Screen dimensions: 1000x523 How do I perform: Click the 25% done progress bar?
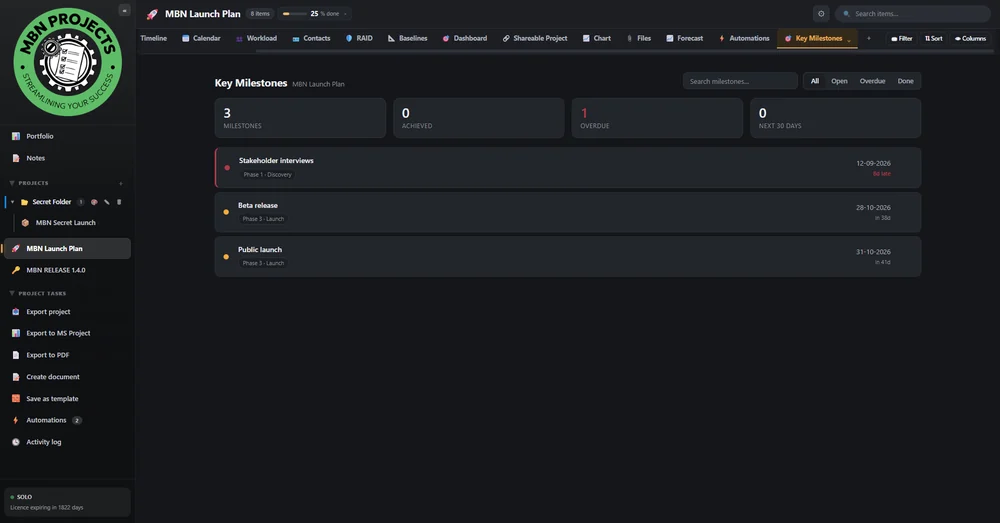tap(294, 13)
